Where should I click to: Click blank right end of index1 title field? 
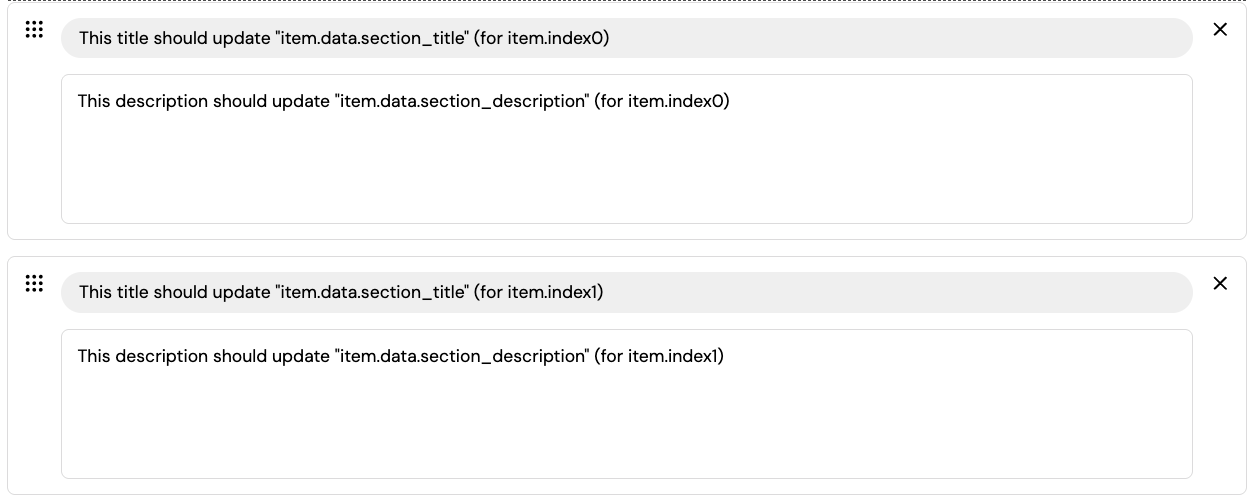pyautogui.click(x=1100, y=292)
